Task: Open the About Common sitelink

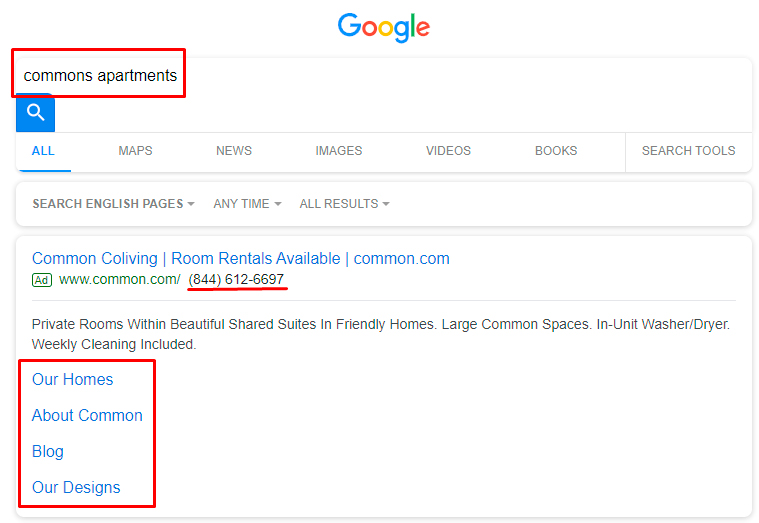Action: [x=87, y=415]
